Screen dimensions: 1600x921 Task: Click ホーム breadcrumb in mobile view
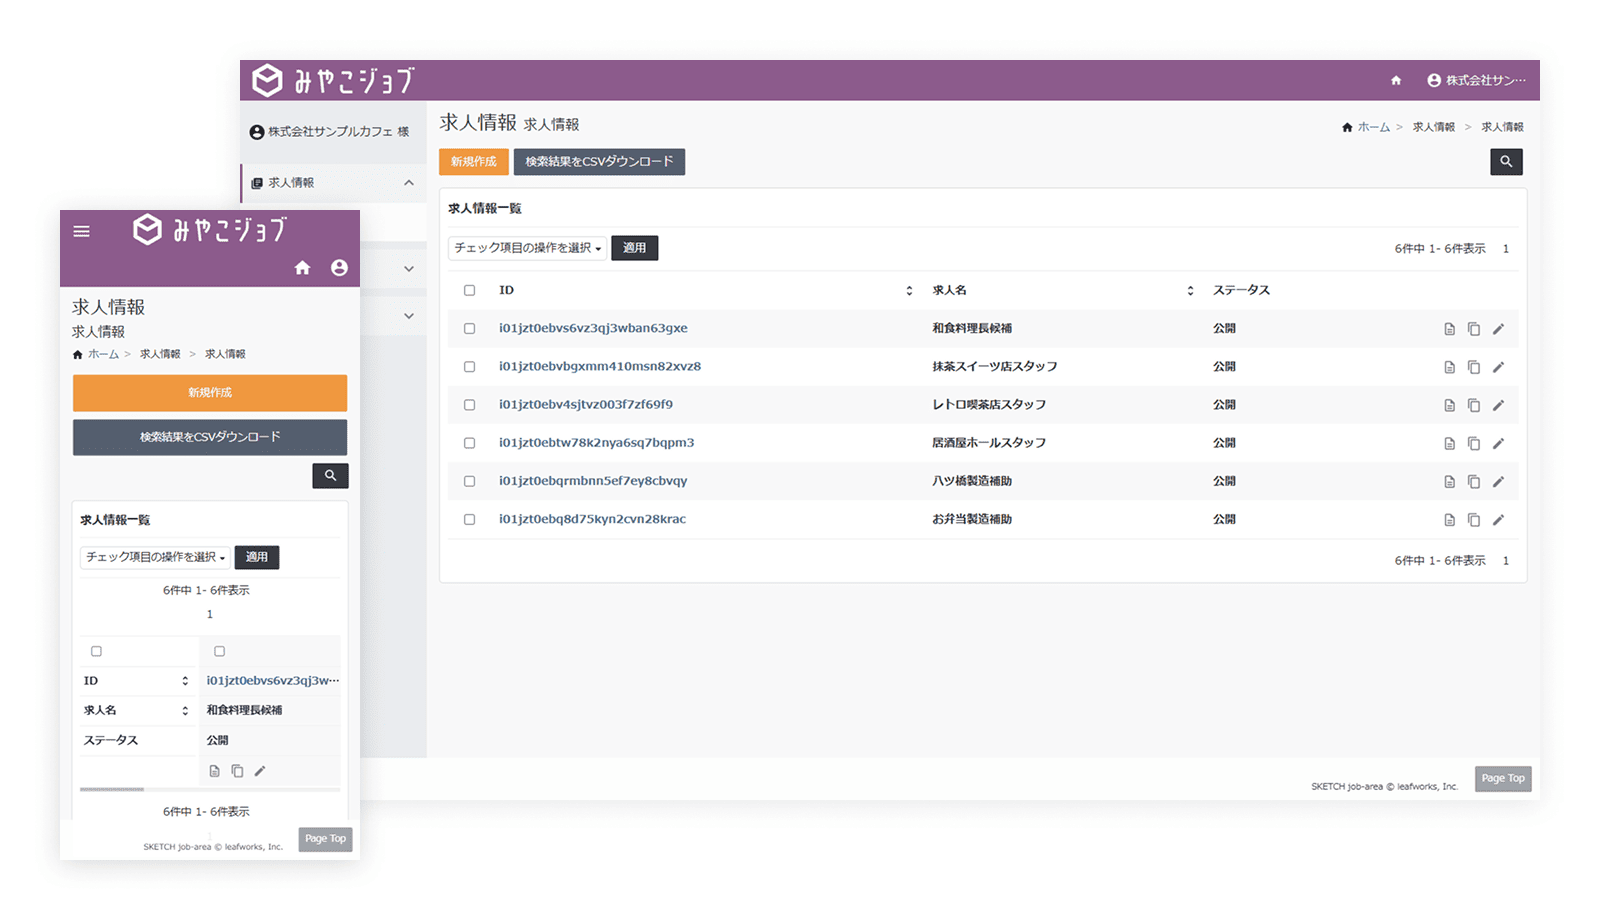click(x=103, y=354)
